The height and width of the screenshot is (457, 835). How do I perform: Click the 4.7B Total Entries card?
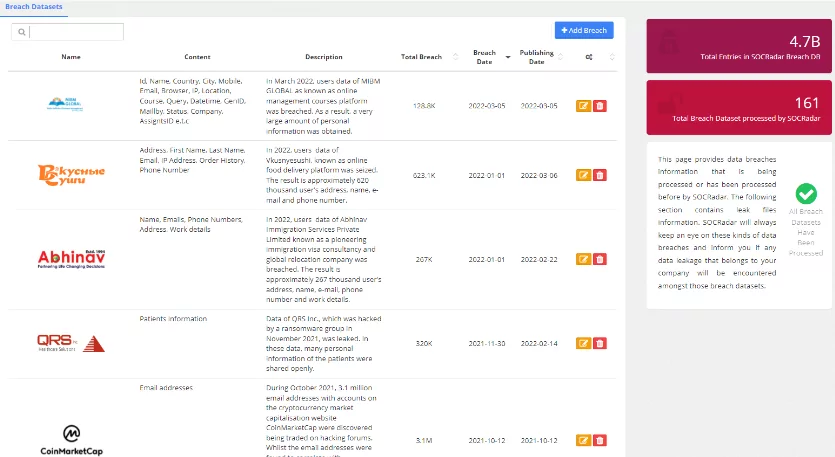coord(739,46)
